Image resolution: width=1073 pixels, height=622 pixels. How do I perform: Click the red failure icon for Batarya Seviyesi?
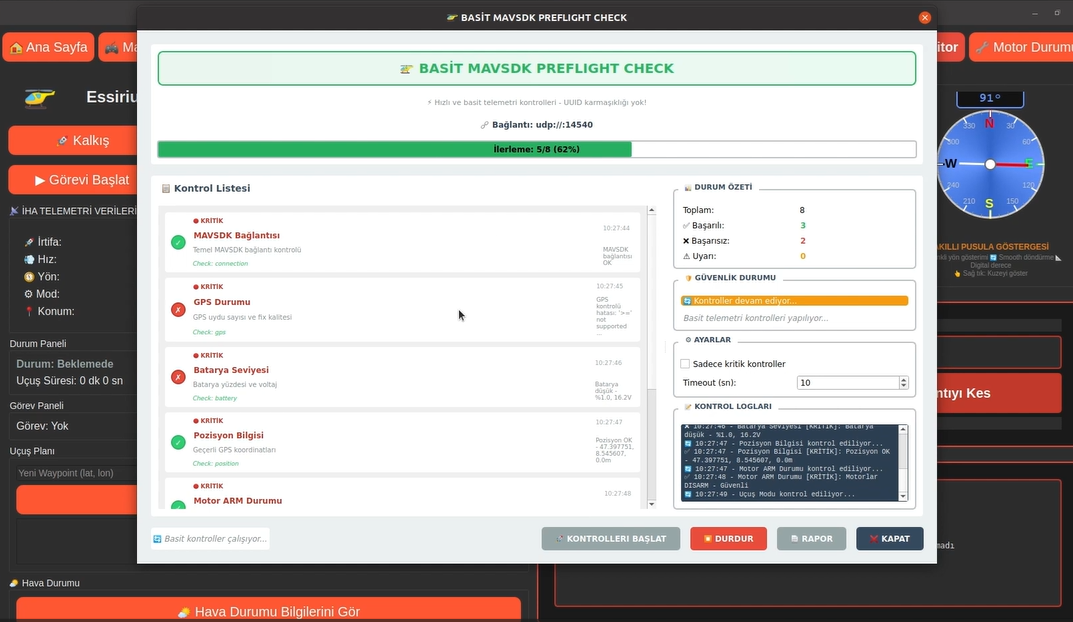pyautogui.click(x=178, y=377)
